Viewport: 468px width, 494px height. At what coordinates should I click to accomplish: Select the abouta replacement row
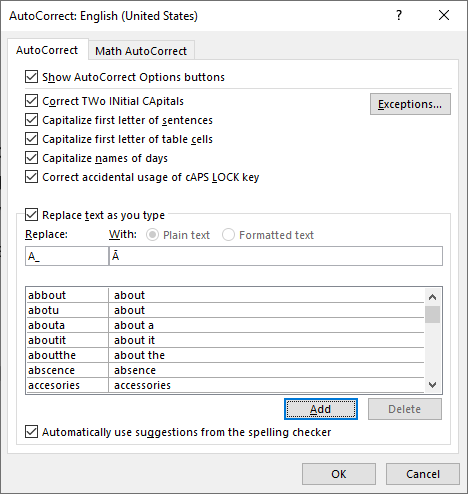click(225, 325)
